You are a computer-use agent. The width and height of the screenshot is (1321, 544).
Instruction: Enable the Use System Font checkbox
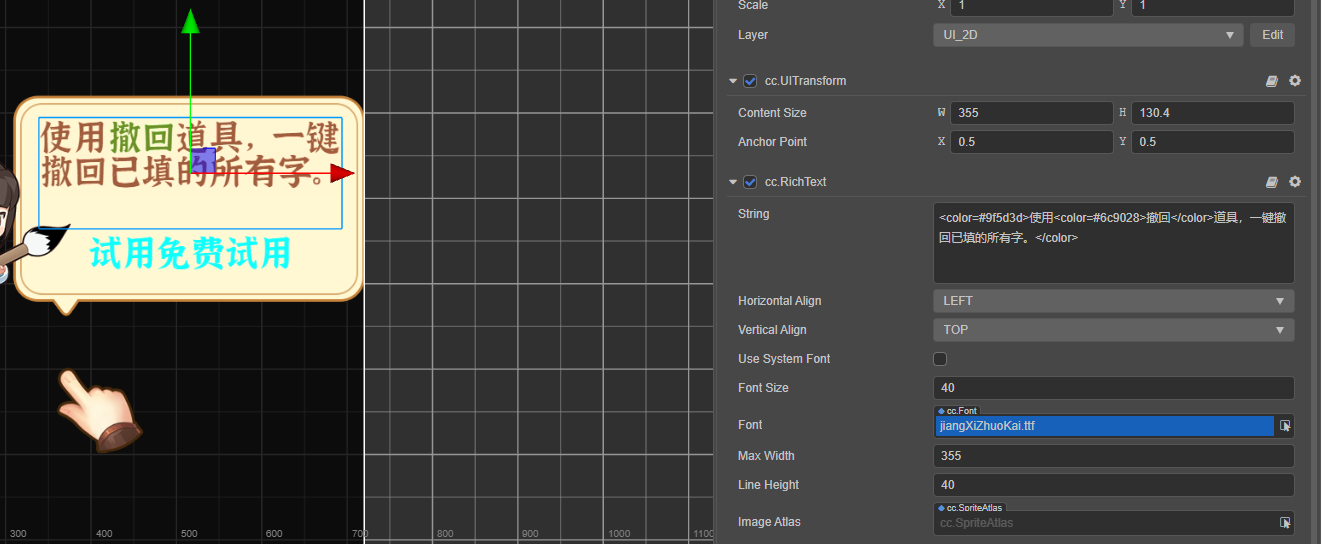coord(940,359)
